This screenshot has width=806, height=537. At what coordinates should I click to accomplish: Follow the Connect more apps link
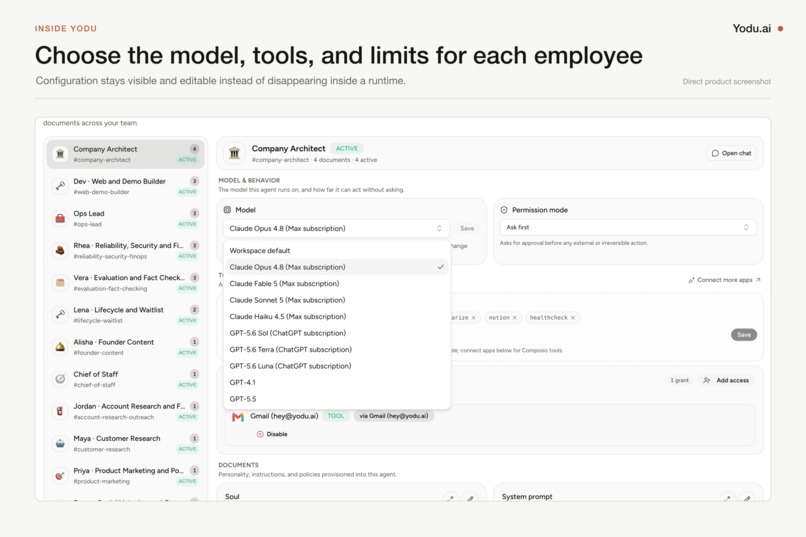tap(724, 280)
